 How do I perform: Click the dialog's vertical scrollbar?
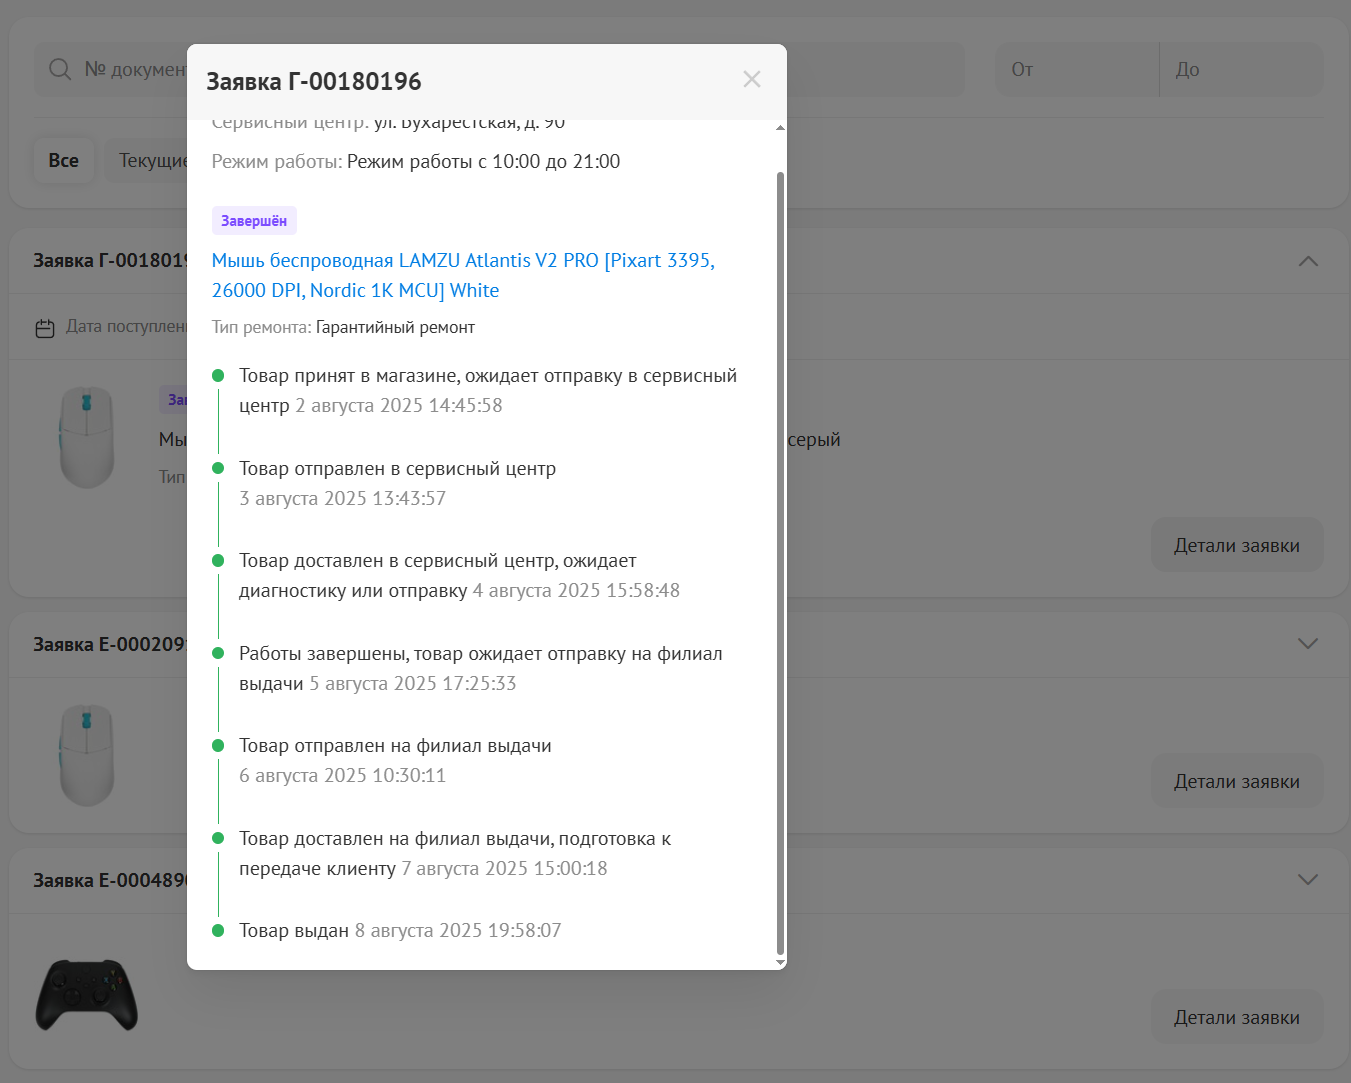point(780,560)
